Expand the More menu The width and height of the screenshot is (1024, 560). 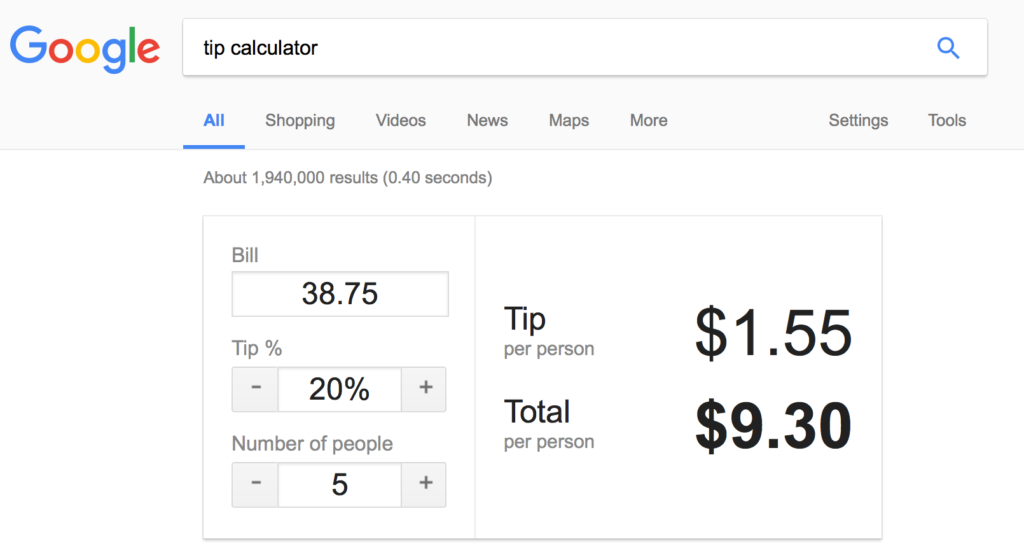coord(648,121)
